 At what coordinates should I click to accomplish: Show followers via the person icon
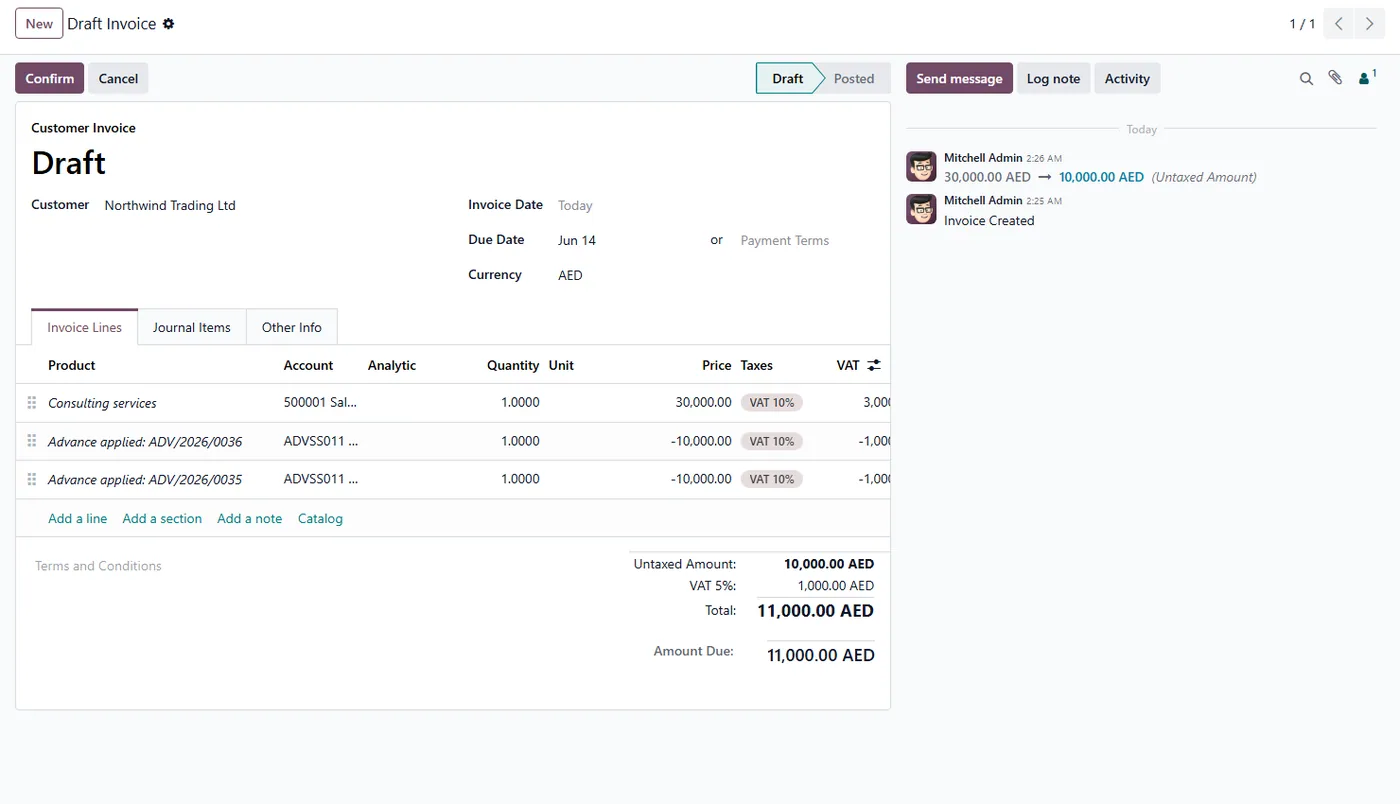(x=1367, y=78)
